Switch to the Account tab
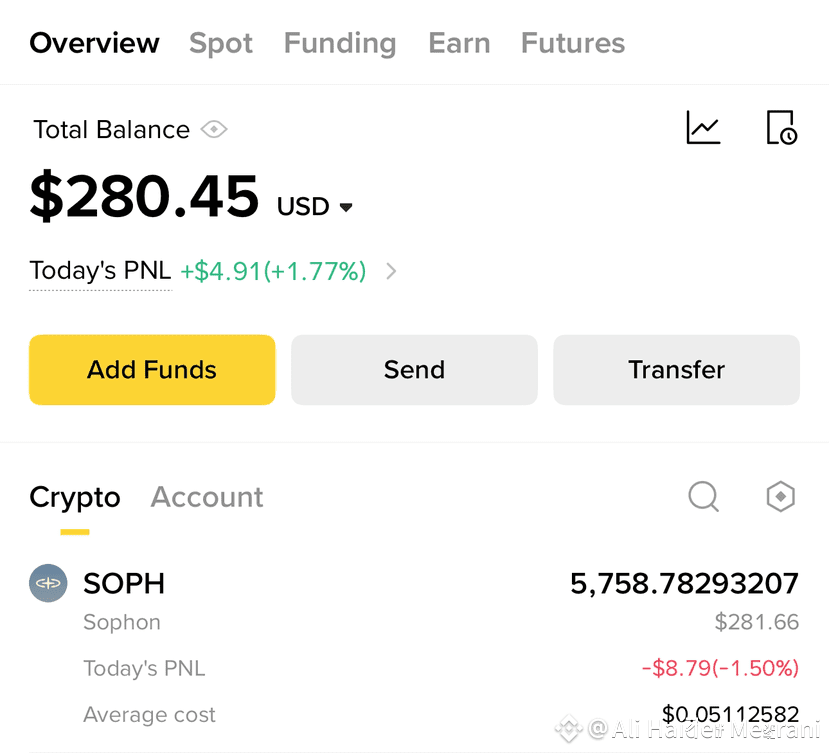The image size is (829, 754). point(207,497)
